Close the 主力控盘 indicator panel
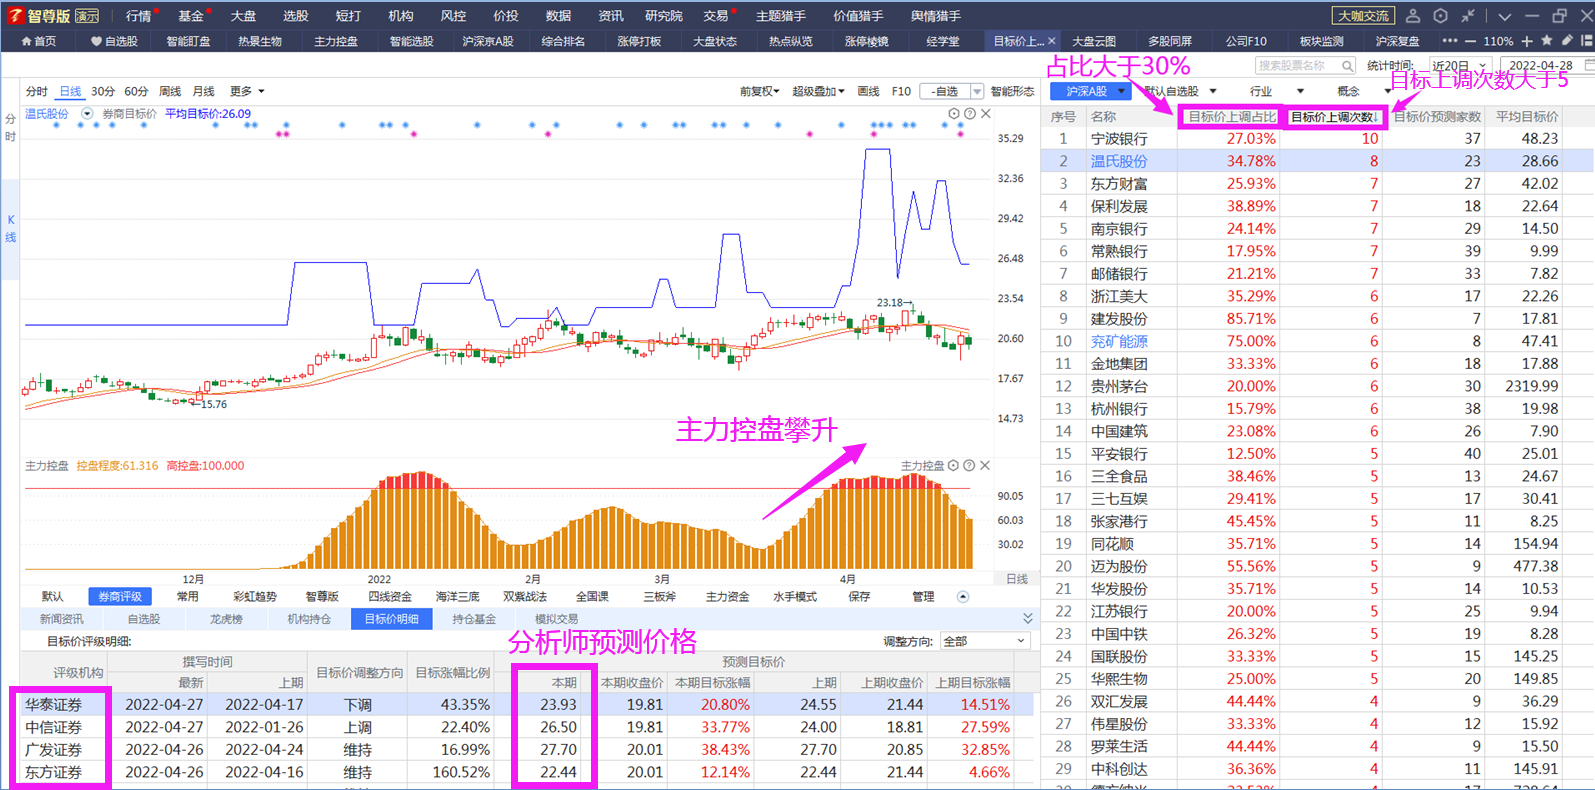Viewport: 1595px width, 790px height. 985,466
